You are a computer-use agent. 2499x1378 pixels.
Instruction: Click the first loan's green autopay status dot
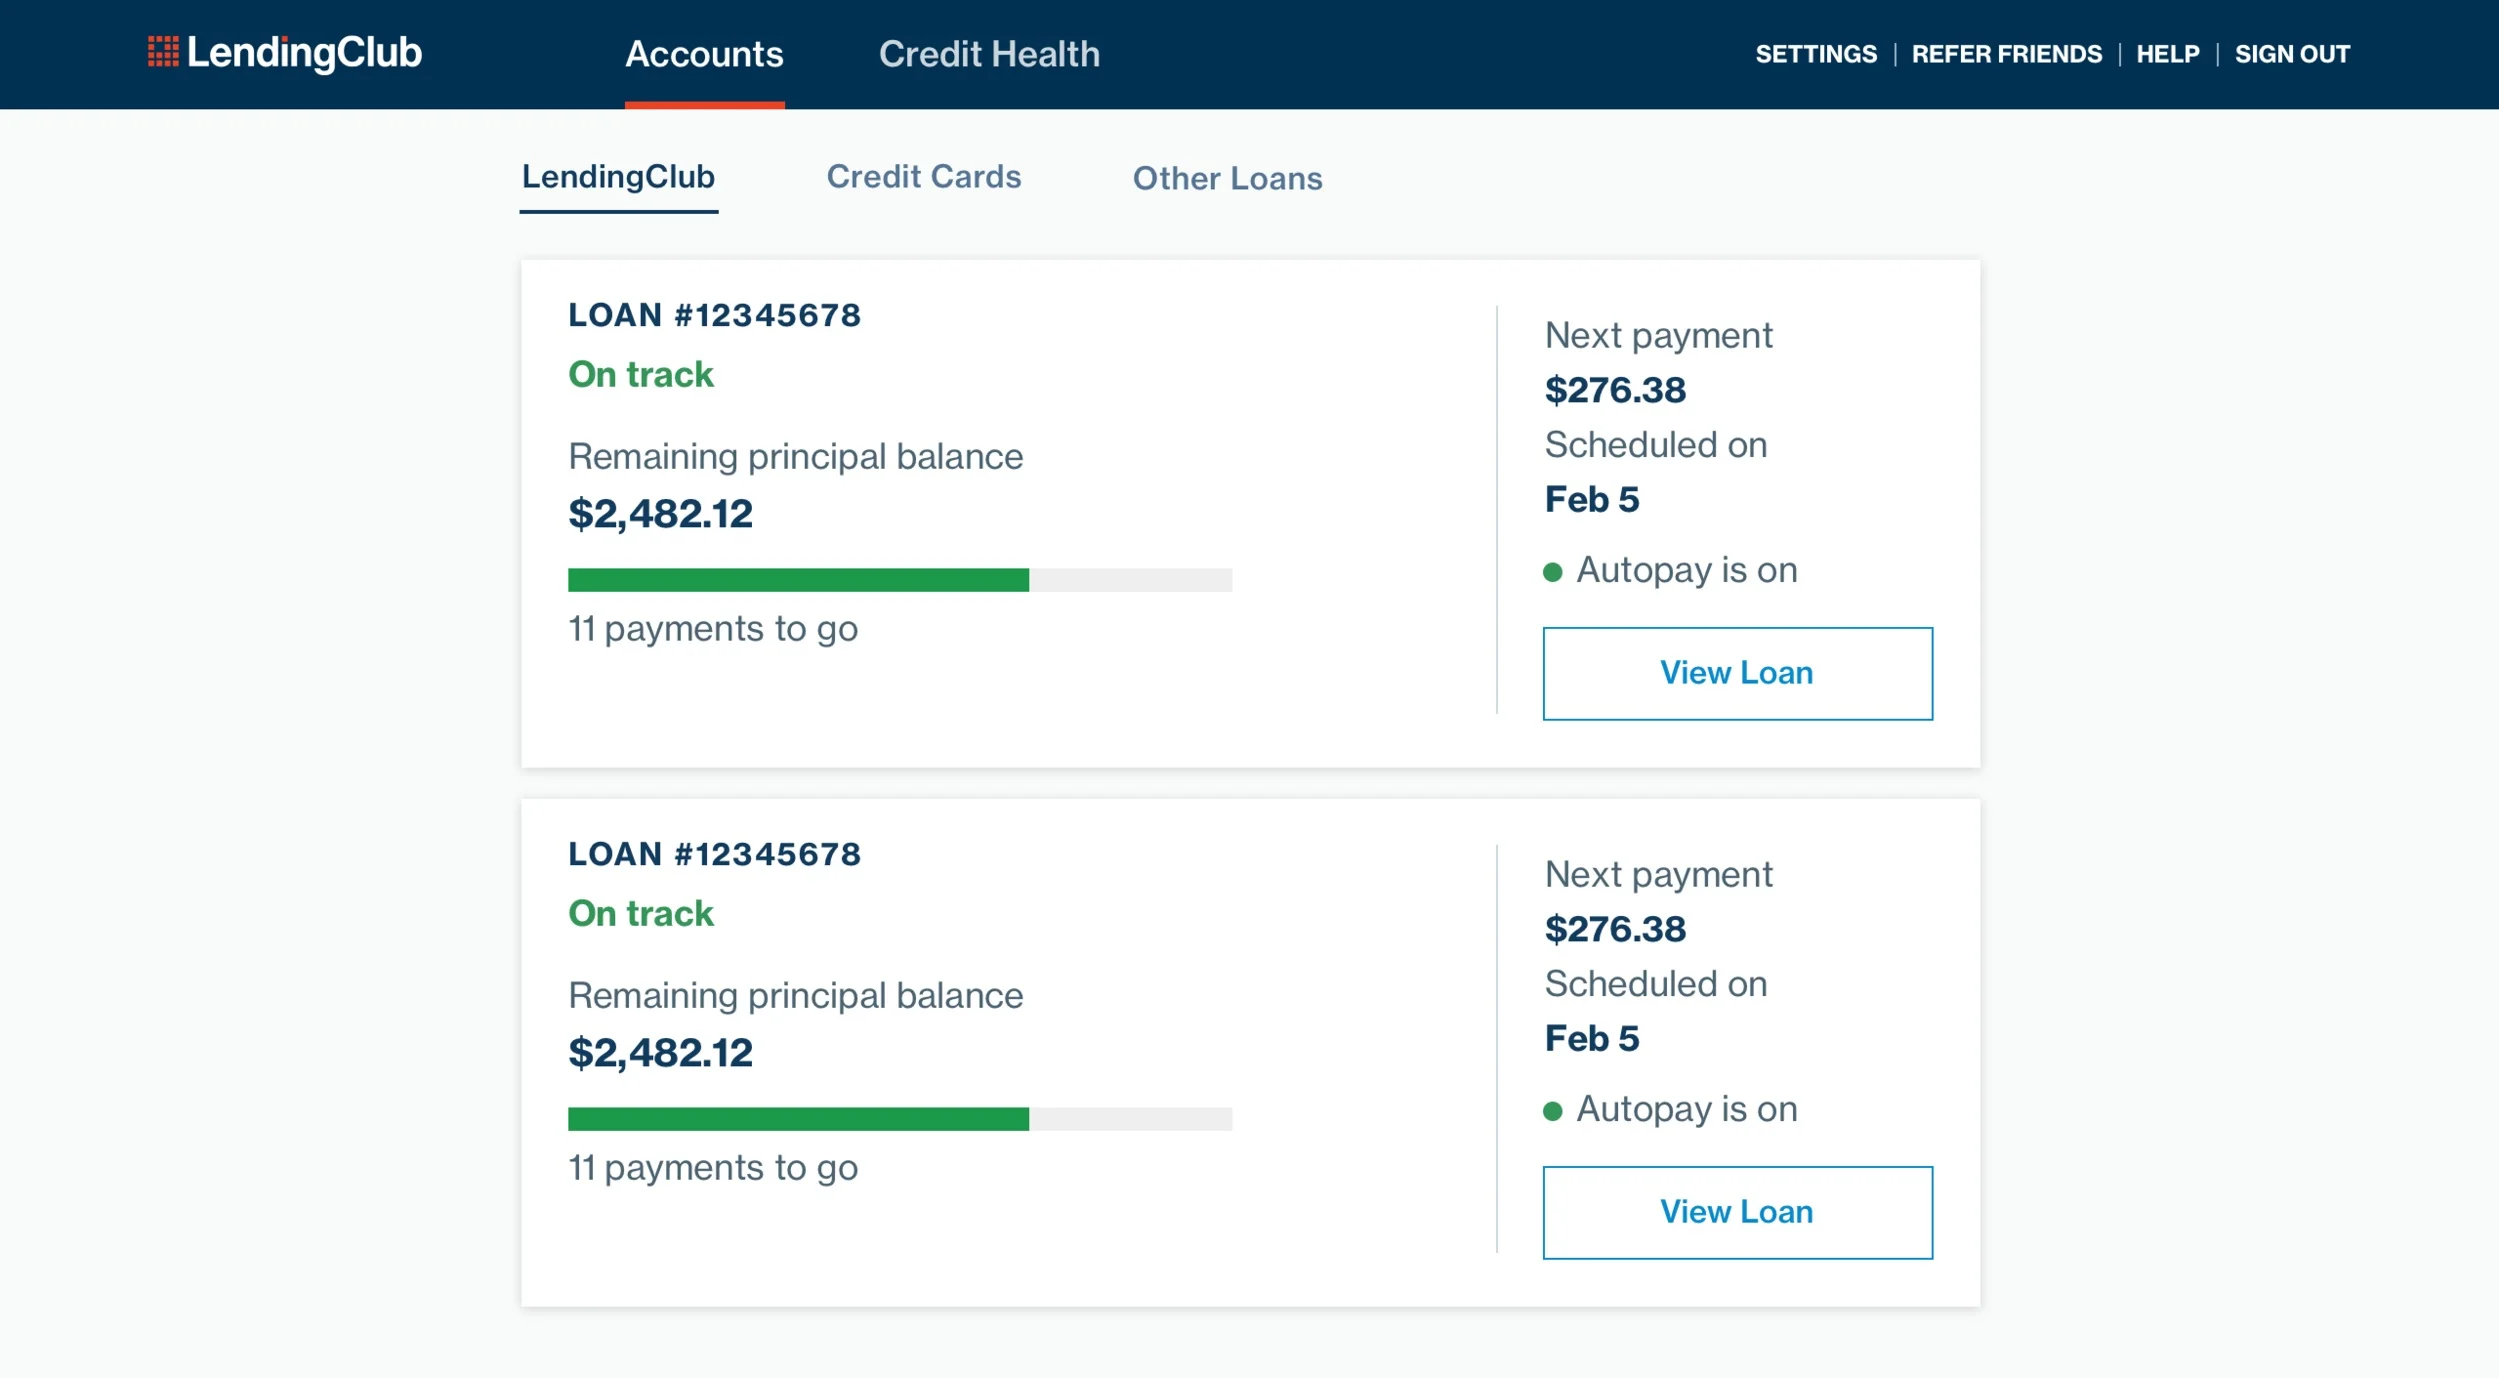point(1552,572)
